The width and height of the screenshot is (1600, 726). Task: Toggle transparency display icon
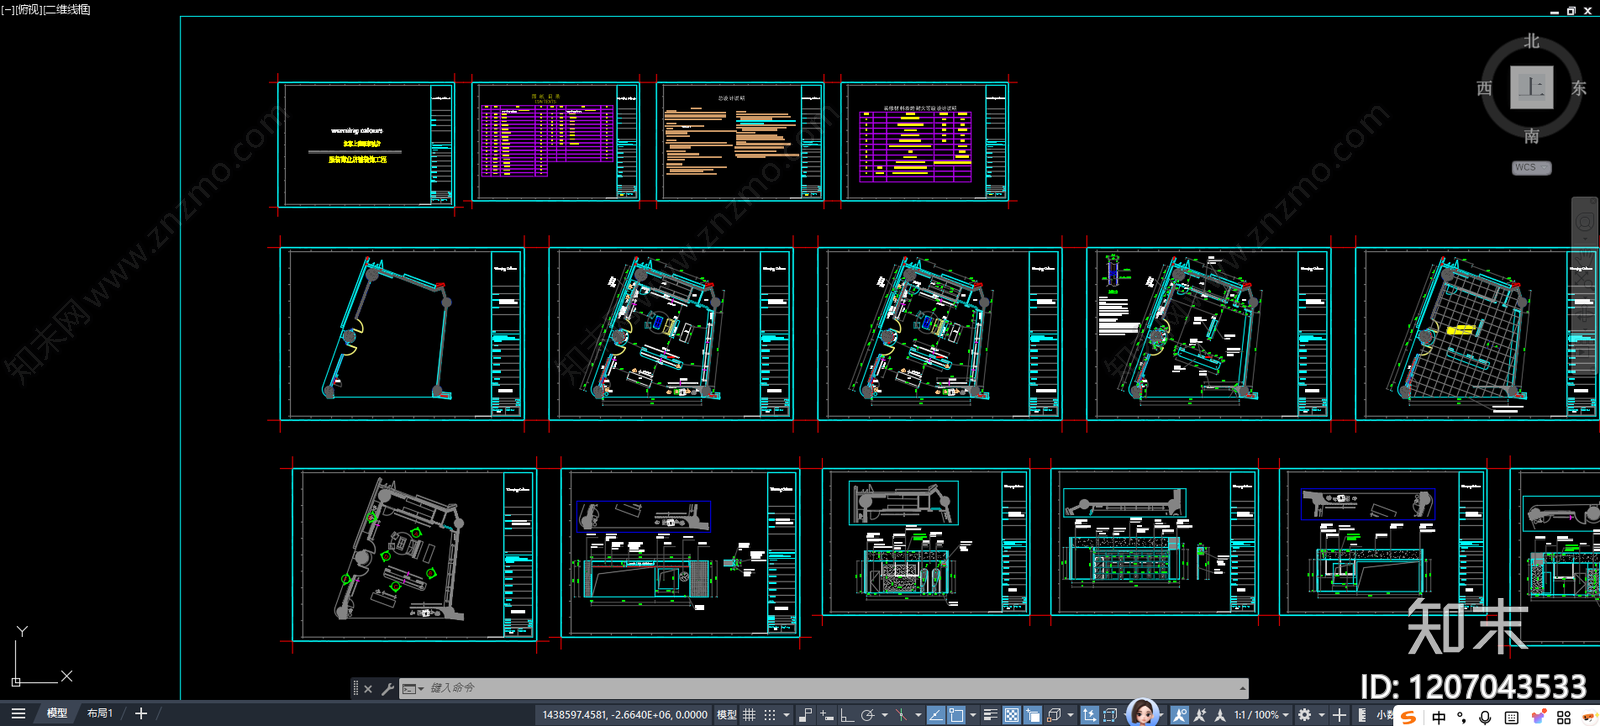pyautogui.click(x=1012, y=715)
